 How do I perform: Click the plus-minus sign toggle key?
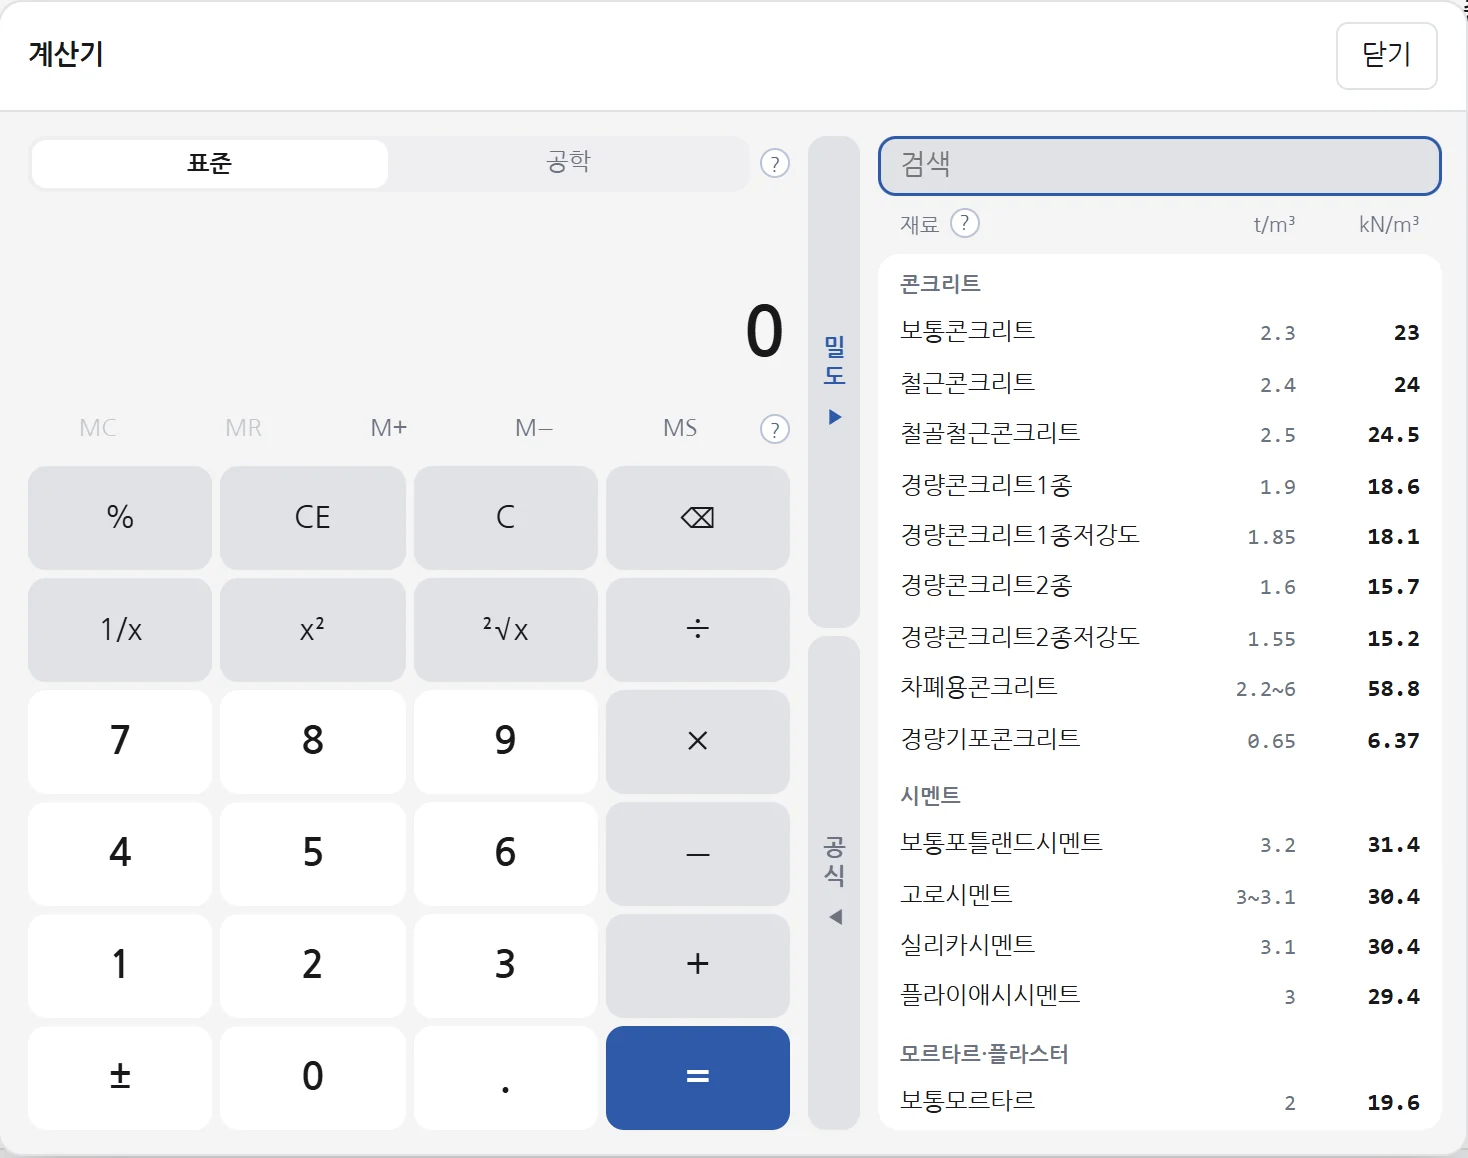coord(120,1077)
